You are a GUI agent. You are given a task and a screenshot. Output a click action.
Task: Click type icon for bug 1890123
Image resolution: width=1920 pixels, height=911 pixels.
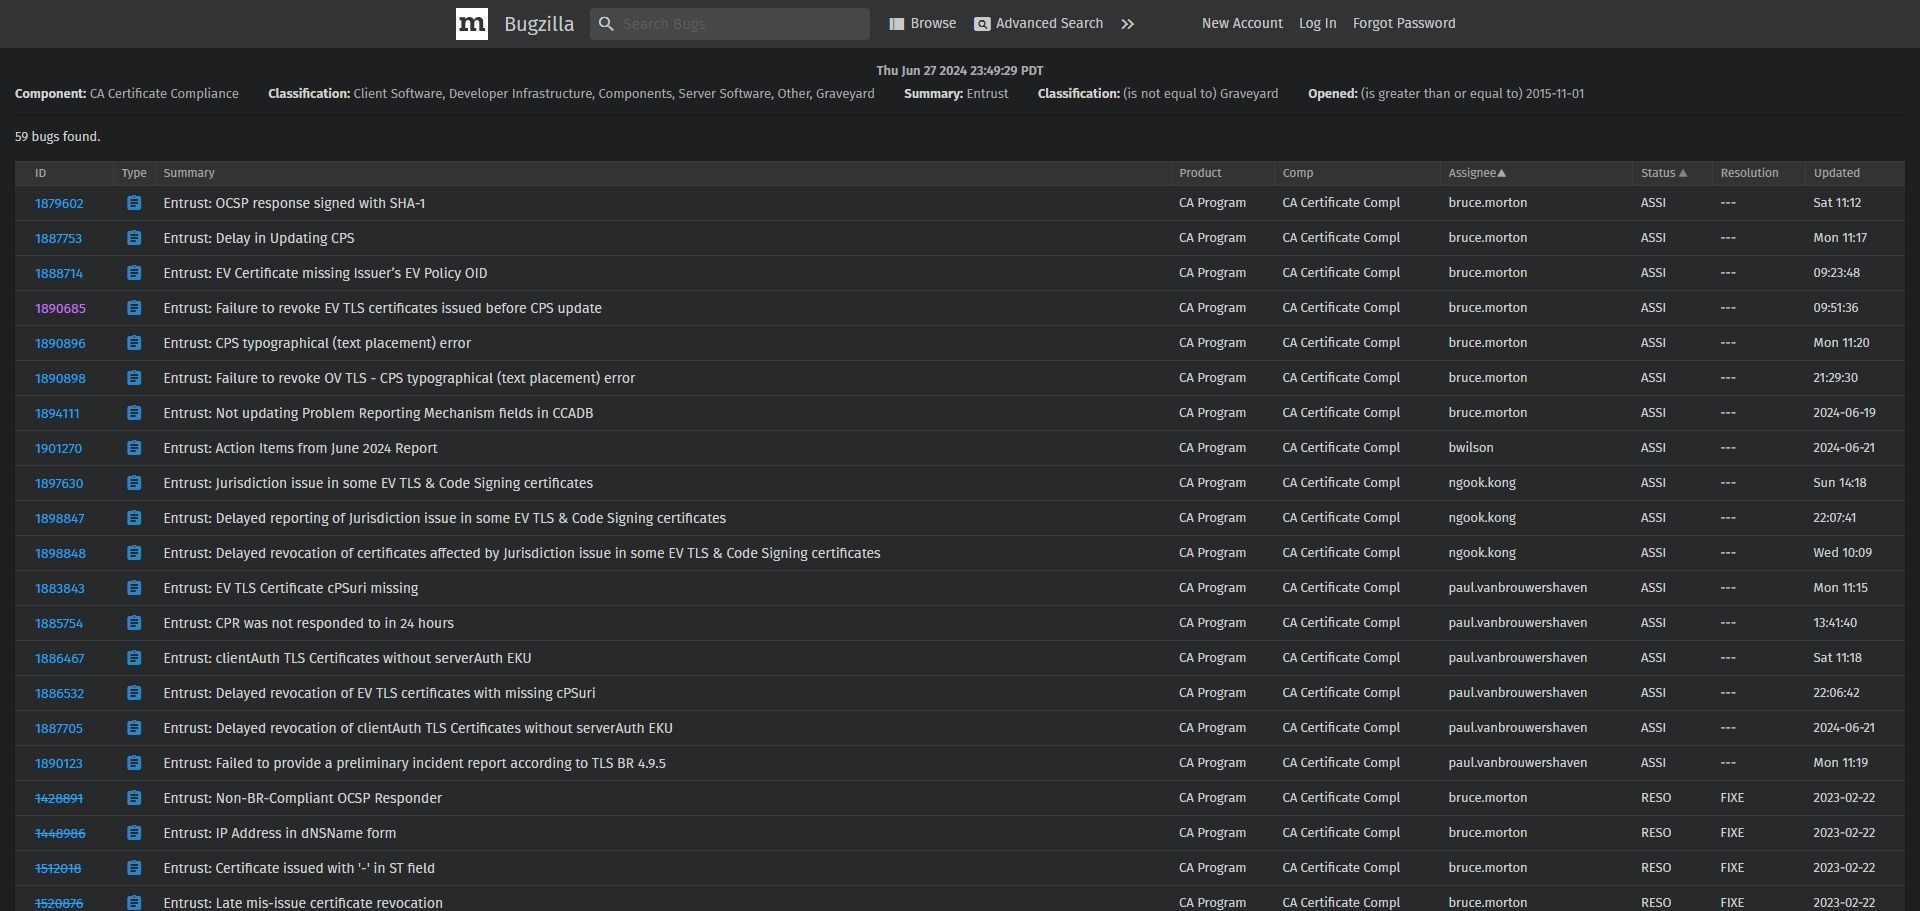134,763
